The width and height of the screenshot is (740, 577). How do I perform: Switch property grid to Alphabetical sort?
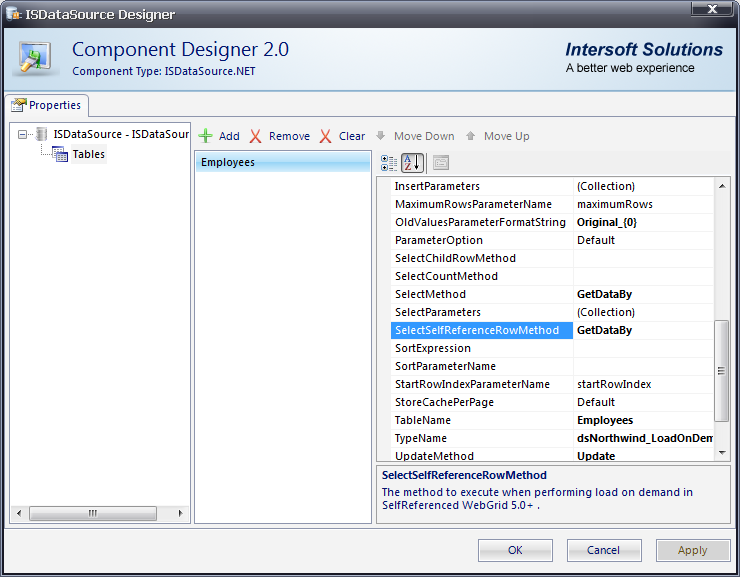point(412,163)
